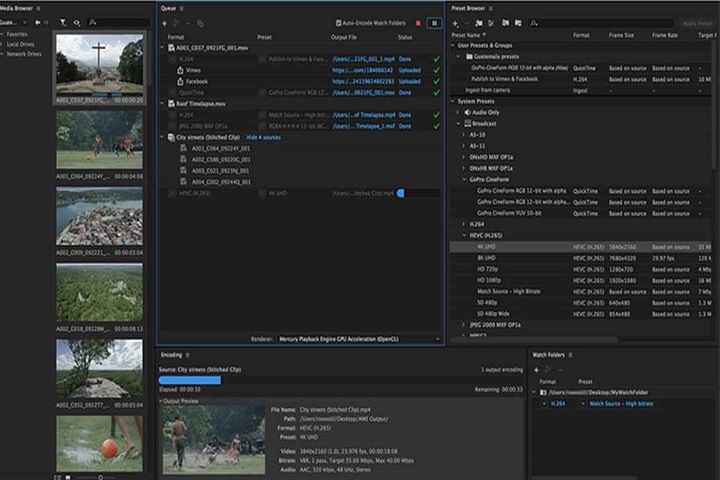Screen dimensions: 720x480
Task: Expand the Audio Only preset group
Action: (x=459, y=112)
